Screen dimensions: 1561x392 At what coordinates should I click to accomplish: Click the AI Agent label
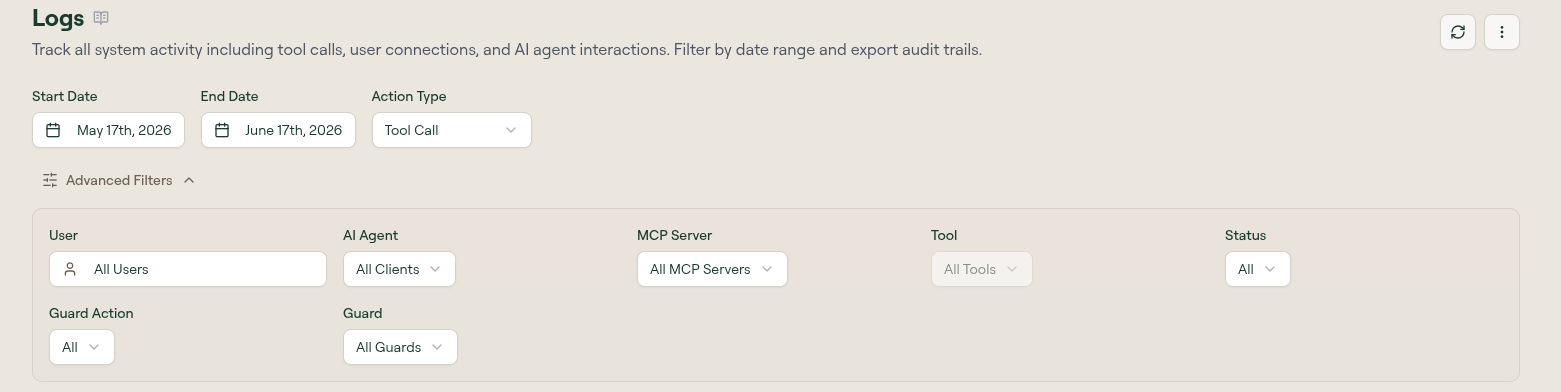pos(370,235)
